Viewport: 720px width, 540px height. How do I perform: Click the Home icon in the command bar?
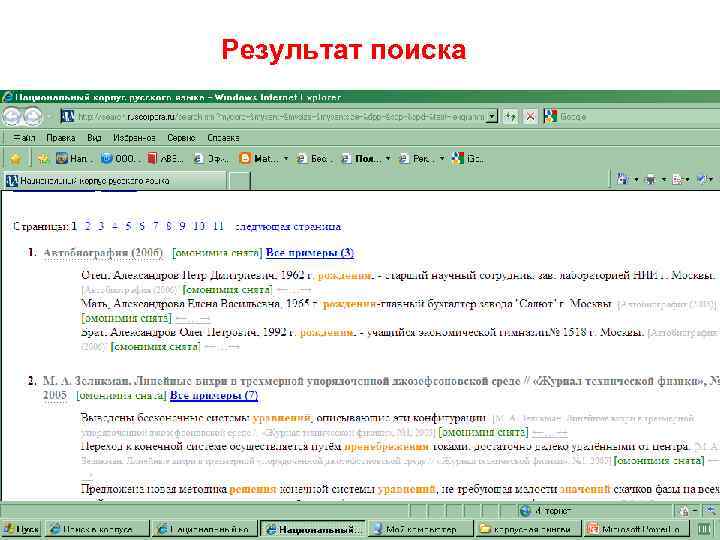623,179
